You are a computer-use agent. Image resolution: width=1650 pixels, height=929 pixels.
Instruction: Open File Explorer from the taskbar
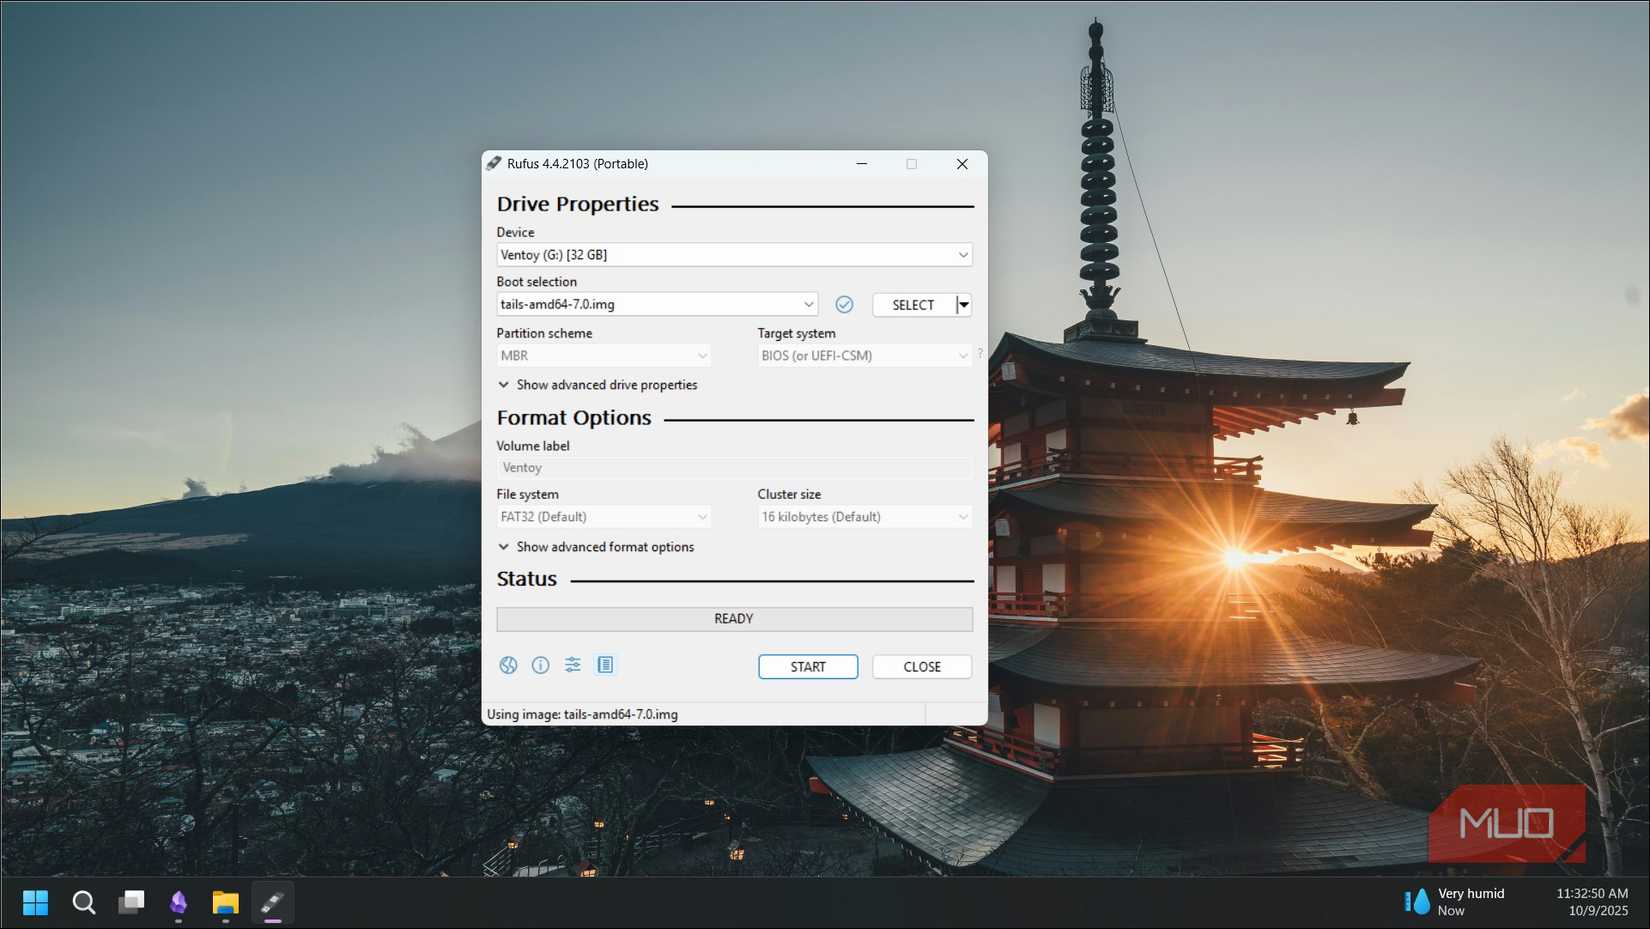point(224,902)
